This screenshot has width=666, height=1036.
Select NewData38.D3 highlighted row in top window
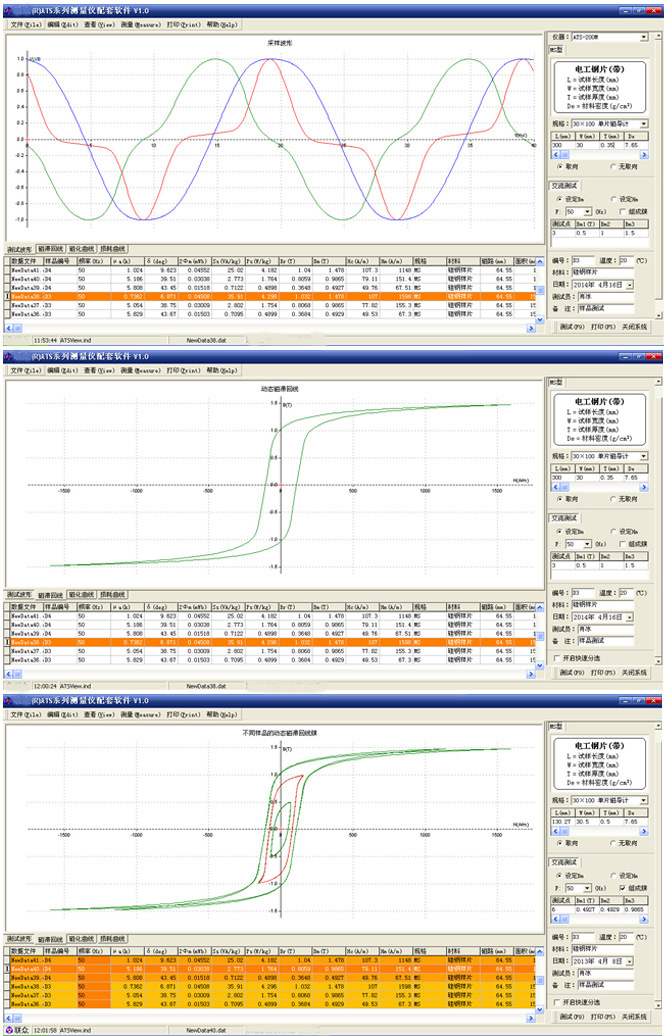(272, 297)
